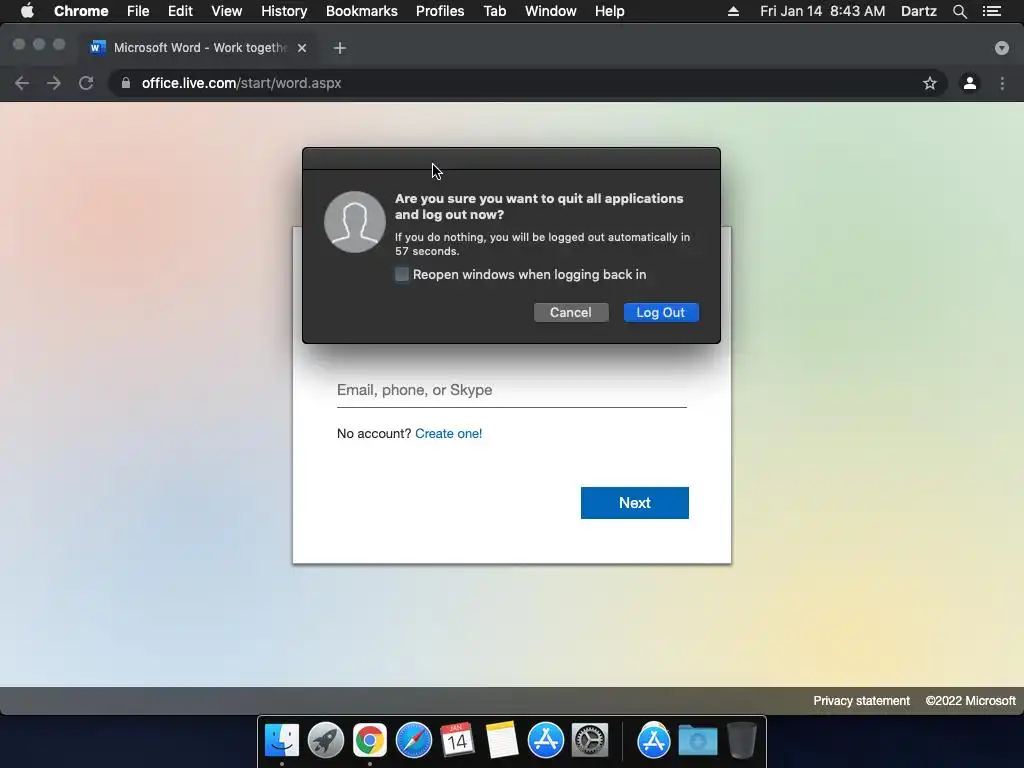Image resolution: width=1024 pixels, height=768 pixels.
Task: Confirm with the Log Out button
Action: click(661, 312)
